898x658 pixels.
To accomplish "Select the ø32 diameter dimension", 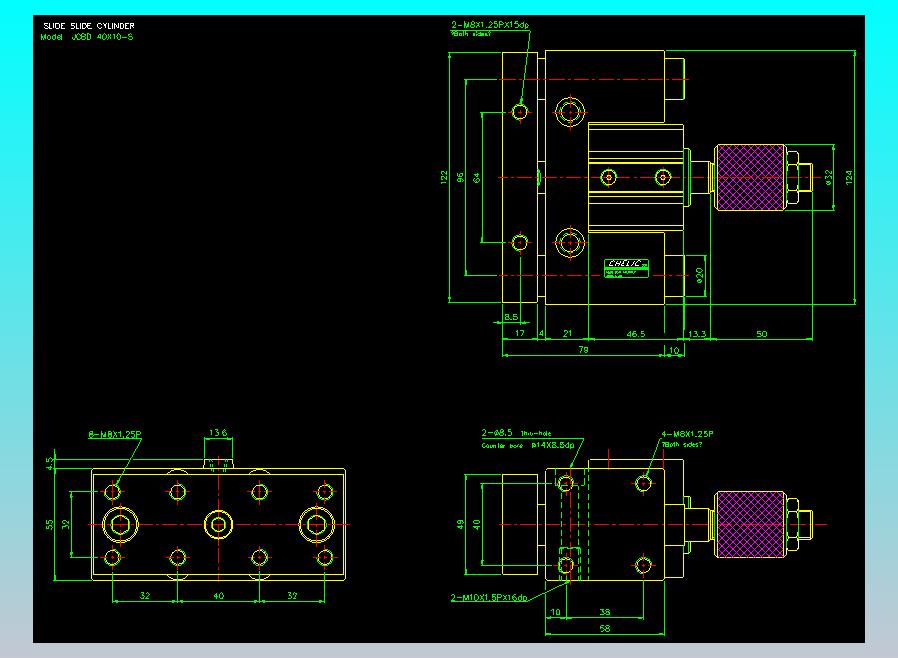I will pos(829,176).
